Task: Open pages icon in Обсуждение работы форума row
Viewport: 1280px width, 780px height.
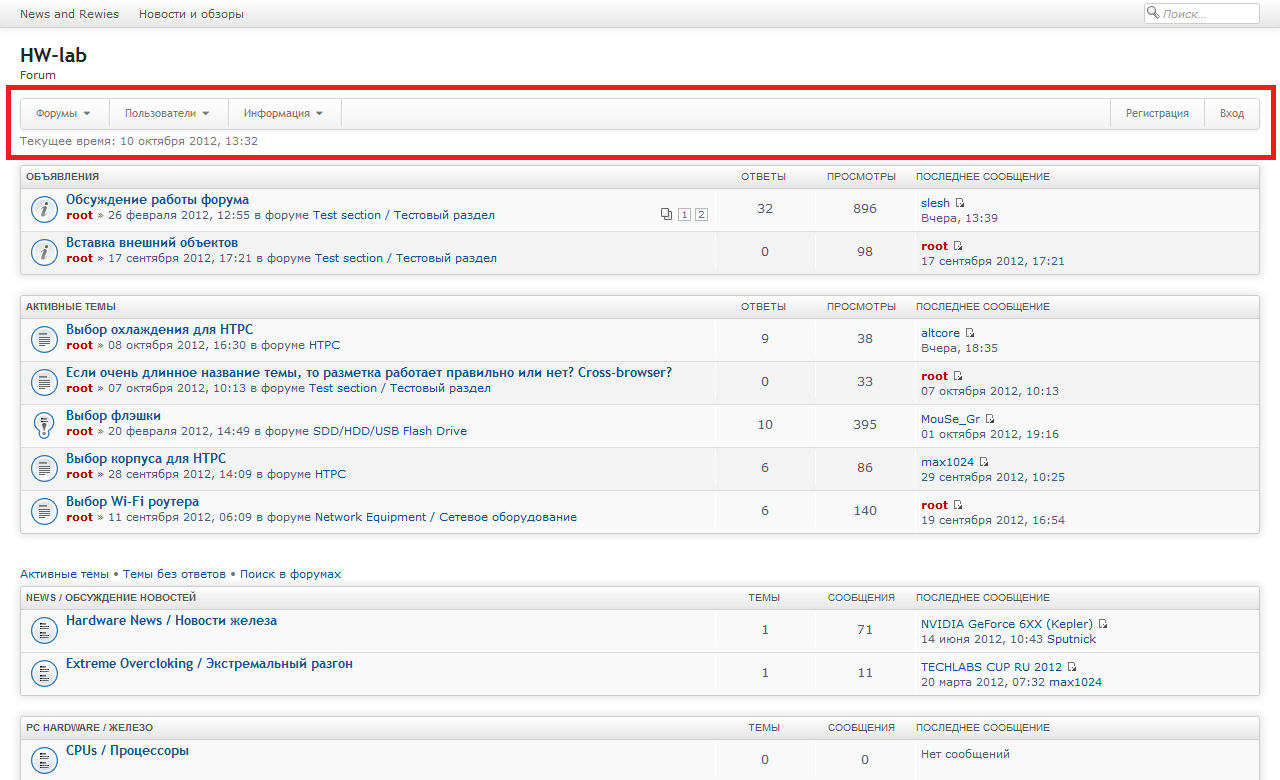Action: coord(667,214)
